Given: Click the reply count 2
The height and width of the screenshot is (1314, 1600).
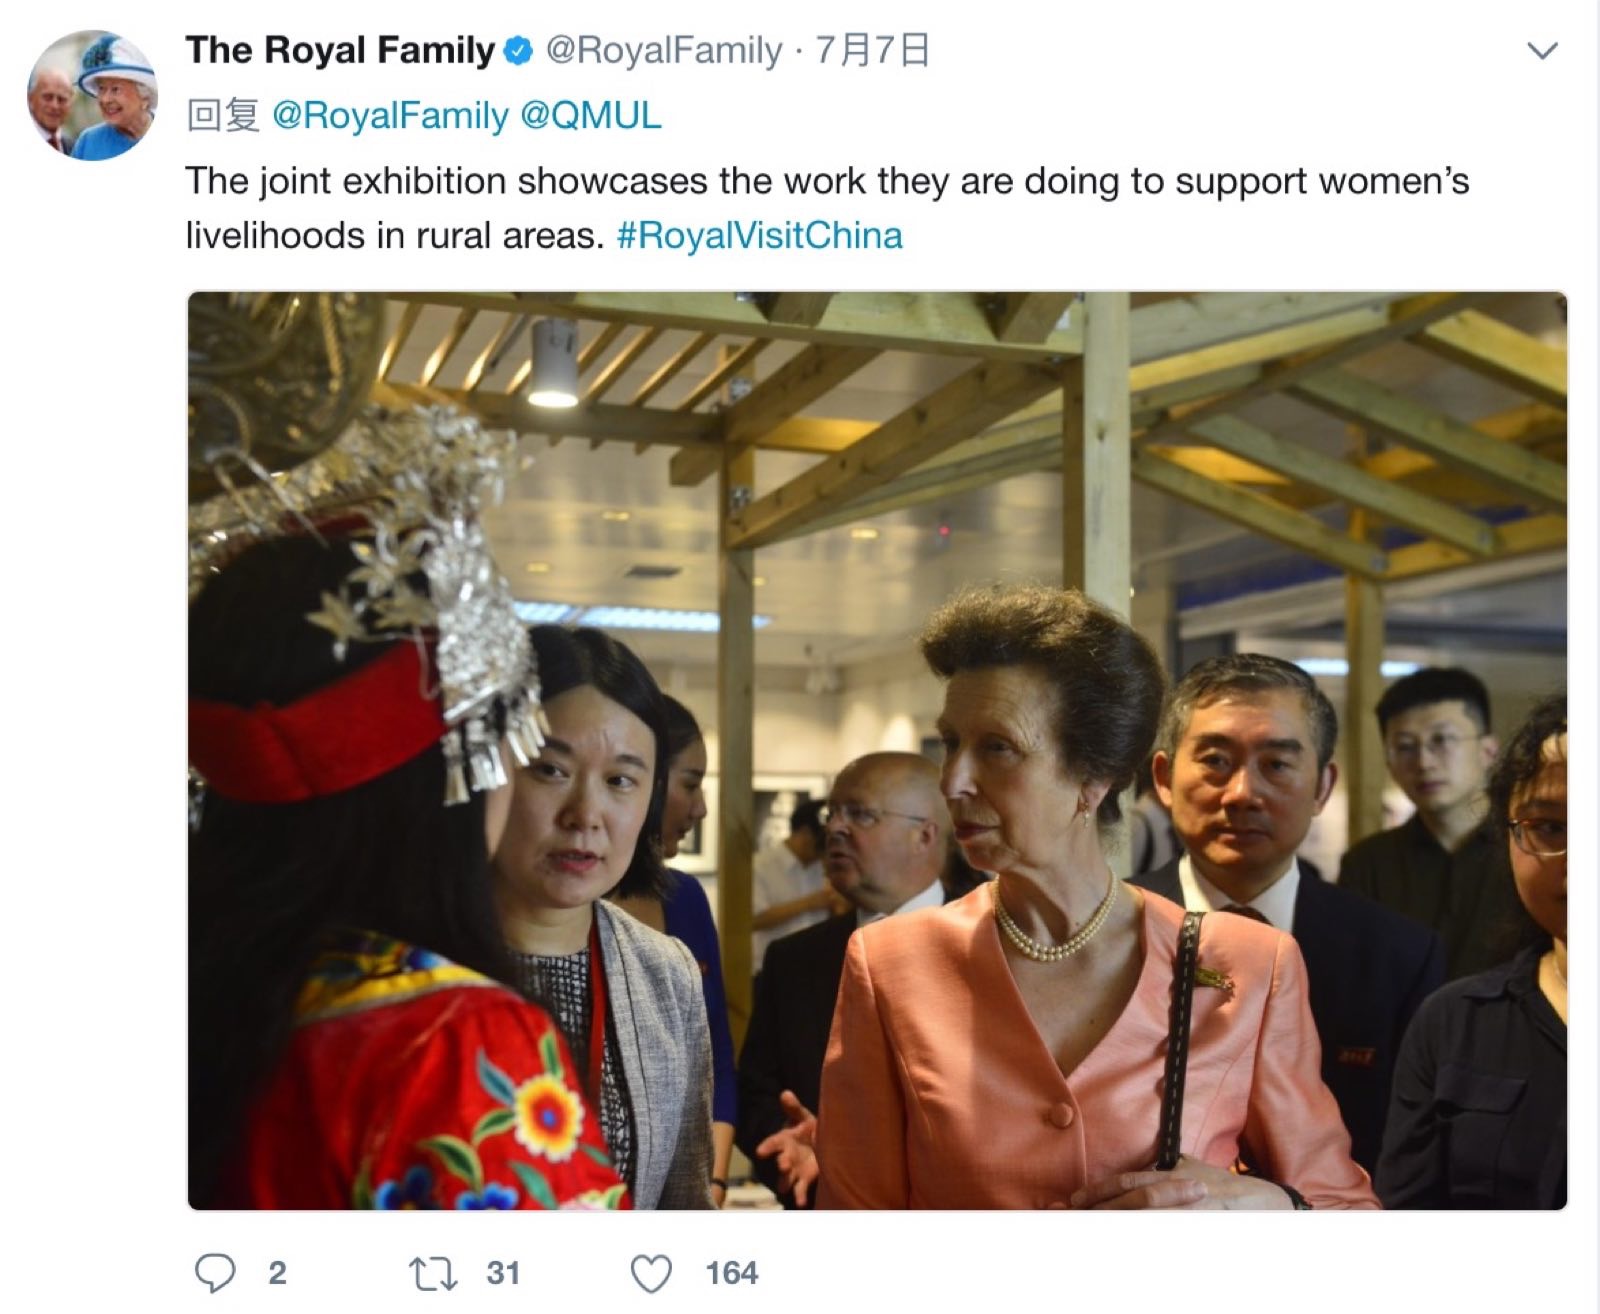Looking at the screenshot, I should coord(277,1273).
